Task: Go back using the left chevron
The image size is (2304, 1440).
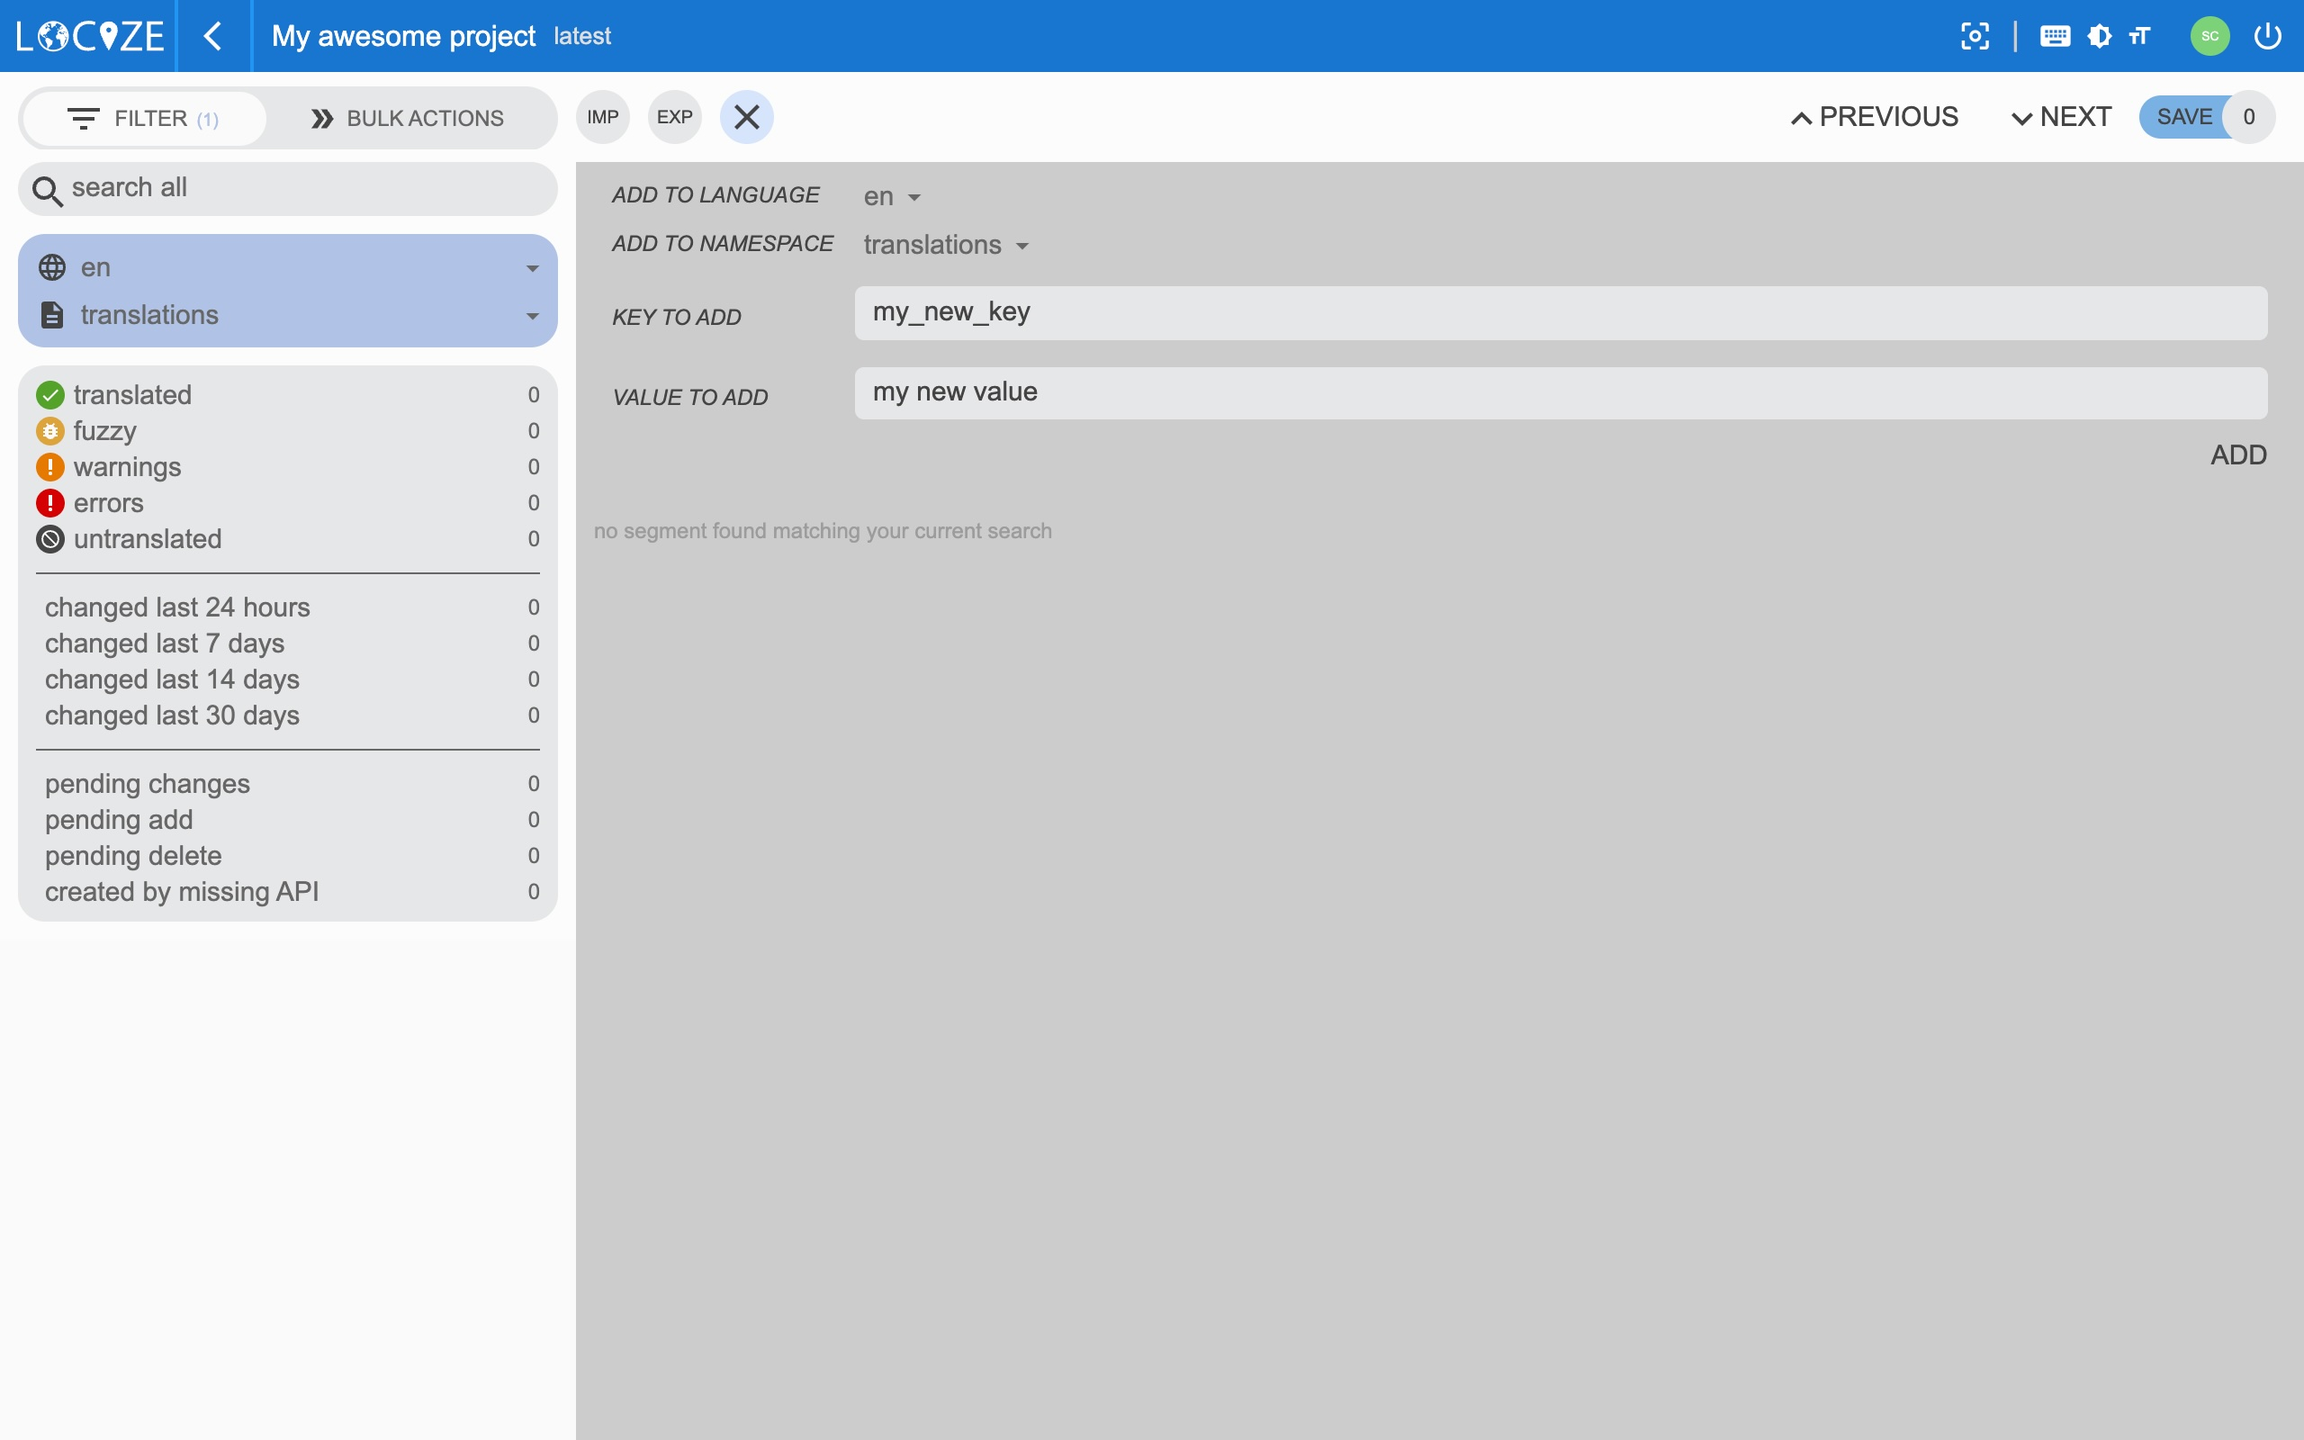Action: click(x=213, y=36)
